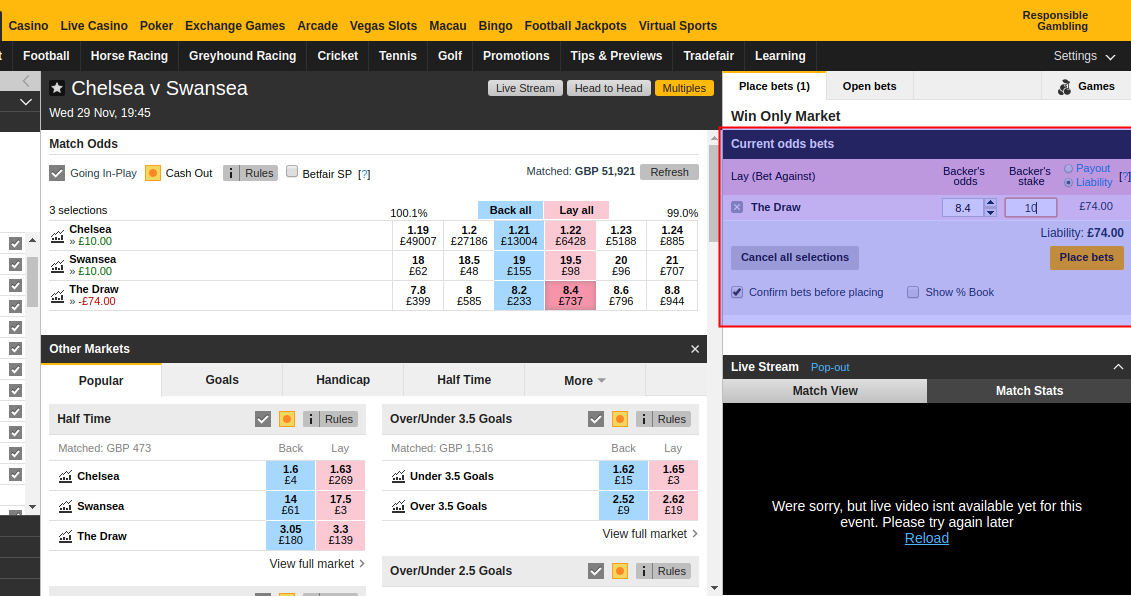1131x596 pixels.
Task: Select the Payout radio option
Action: pos(1069,169)
